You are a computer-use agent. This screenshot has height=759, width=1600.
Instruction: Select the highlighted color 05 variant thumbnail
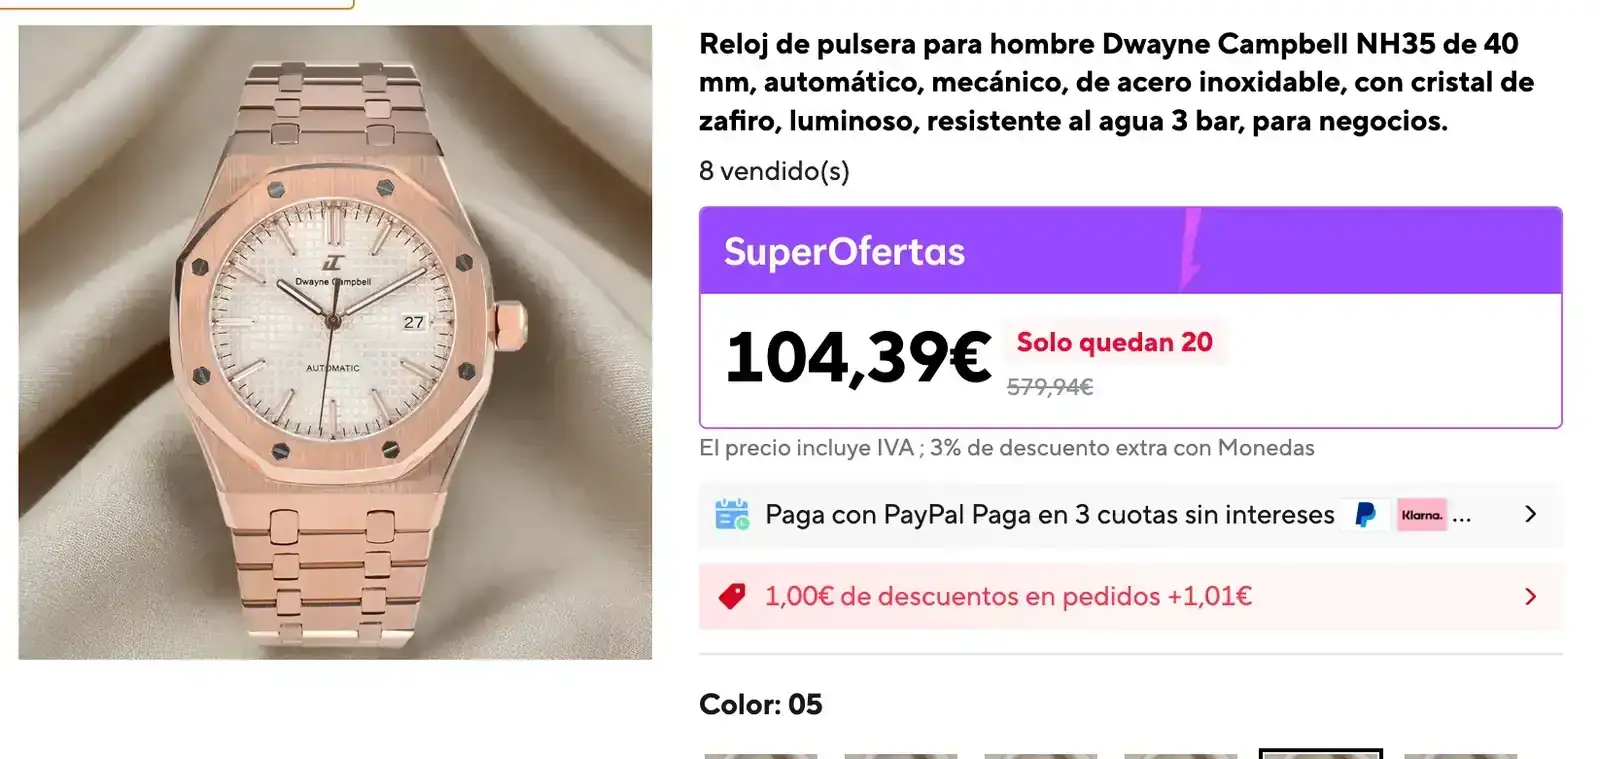tap(1320, 753)
